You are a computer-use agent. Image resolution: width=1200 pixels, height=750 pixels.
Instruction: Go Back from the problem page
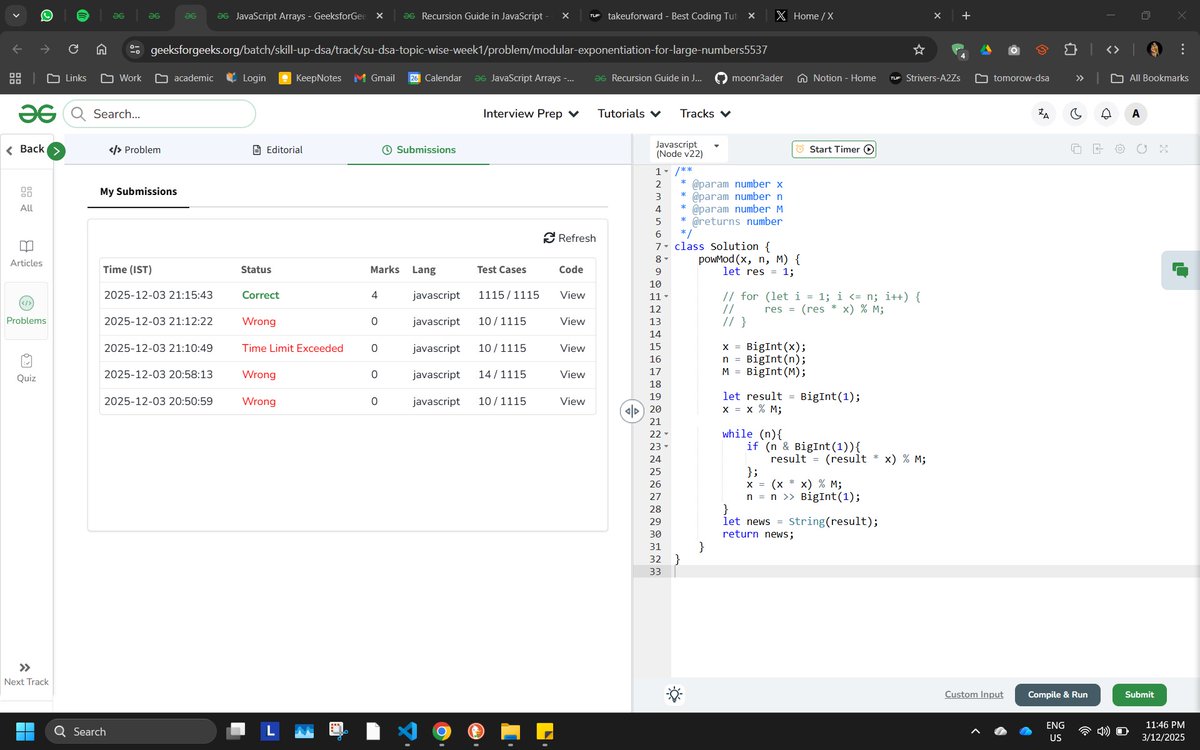click(x=25, y=149)
